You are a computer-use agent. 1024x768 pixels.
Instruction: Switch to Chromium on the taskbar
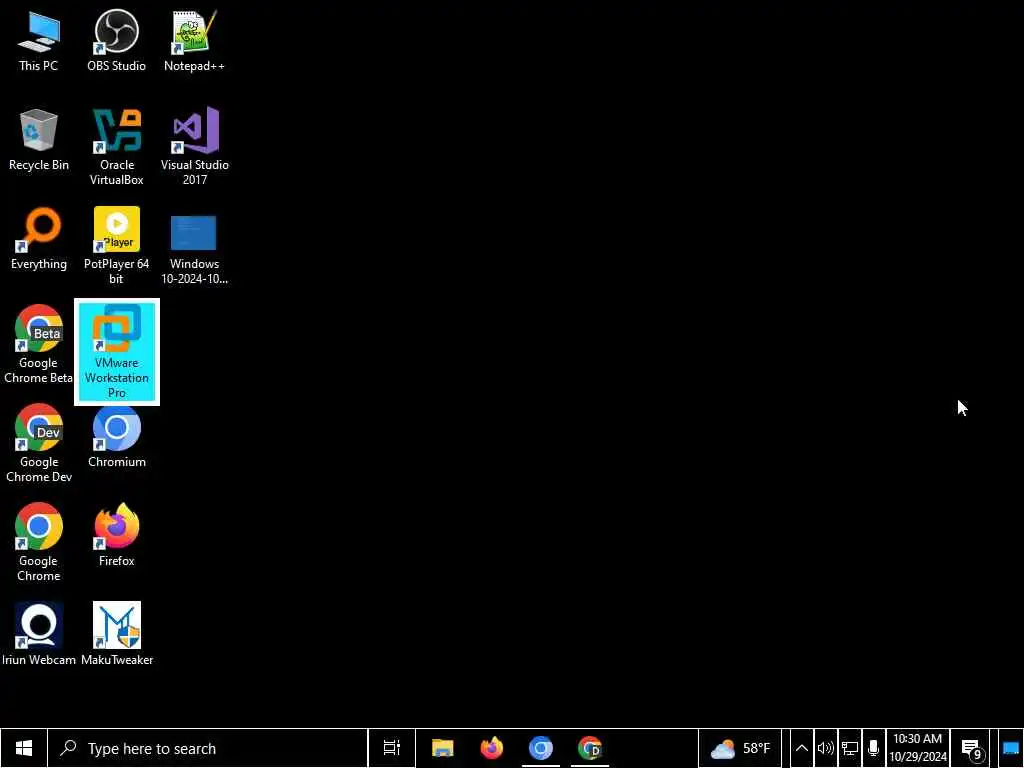(541, 748)
